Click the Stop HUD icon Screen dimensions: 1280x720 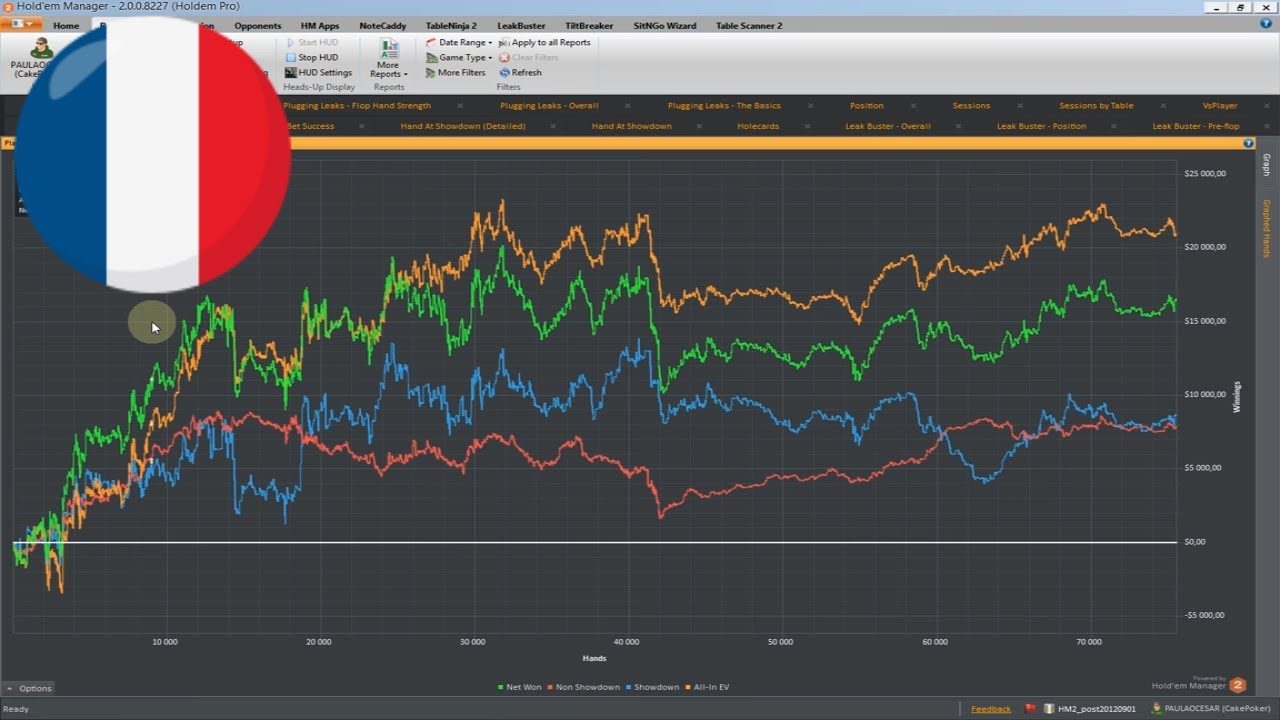[290, 58]
